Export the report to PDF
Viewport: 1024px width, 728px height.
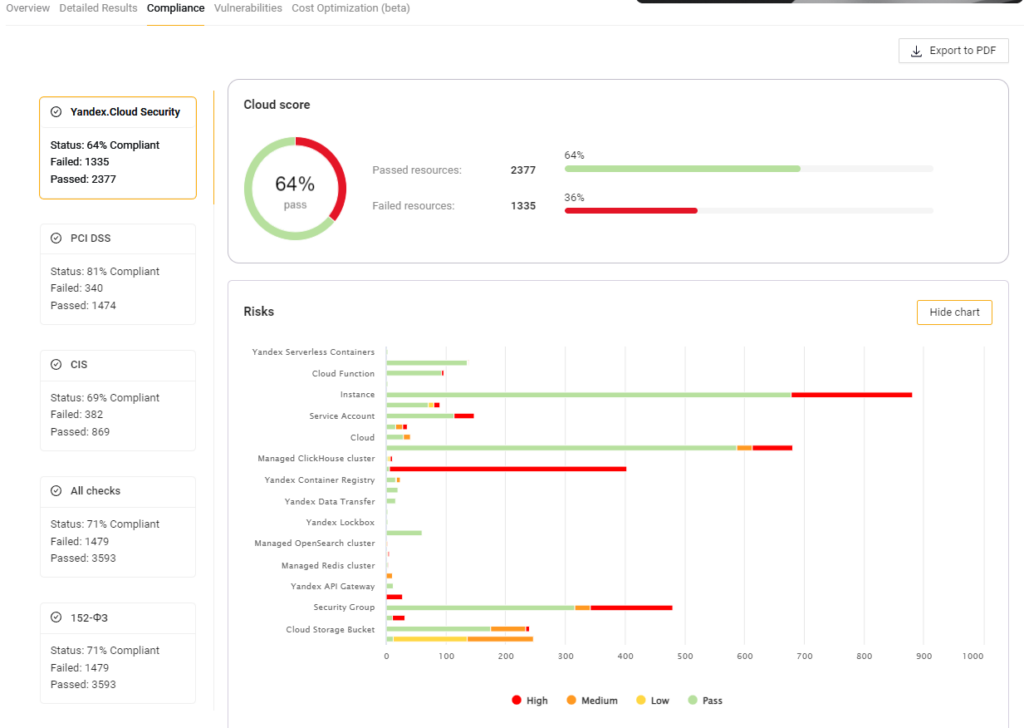953,51
